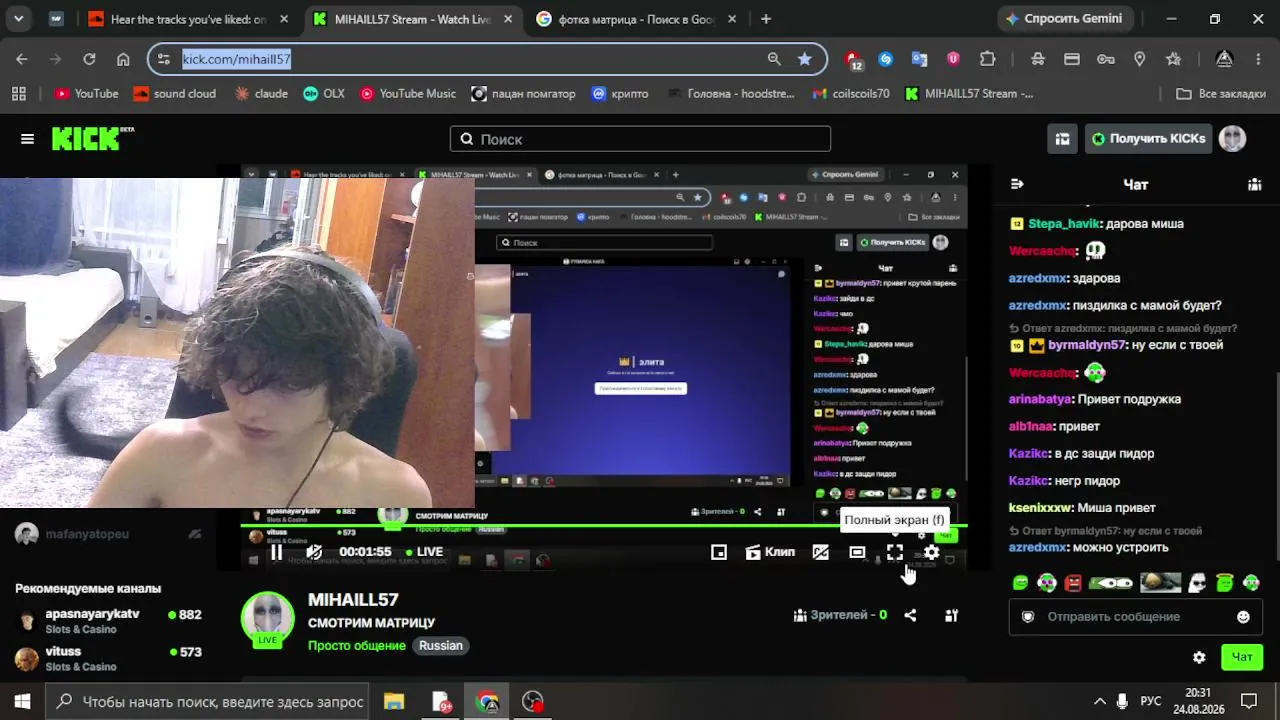This screenshot has height=720, width=1280.
Task: Go back in browser history
Action: pos(22,59)
